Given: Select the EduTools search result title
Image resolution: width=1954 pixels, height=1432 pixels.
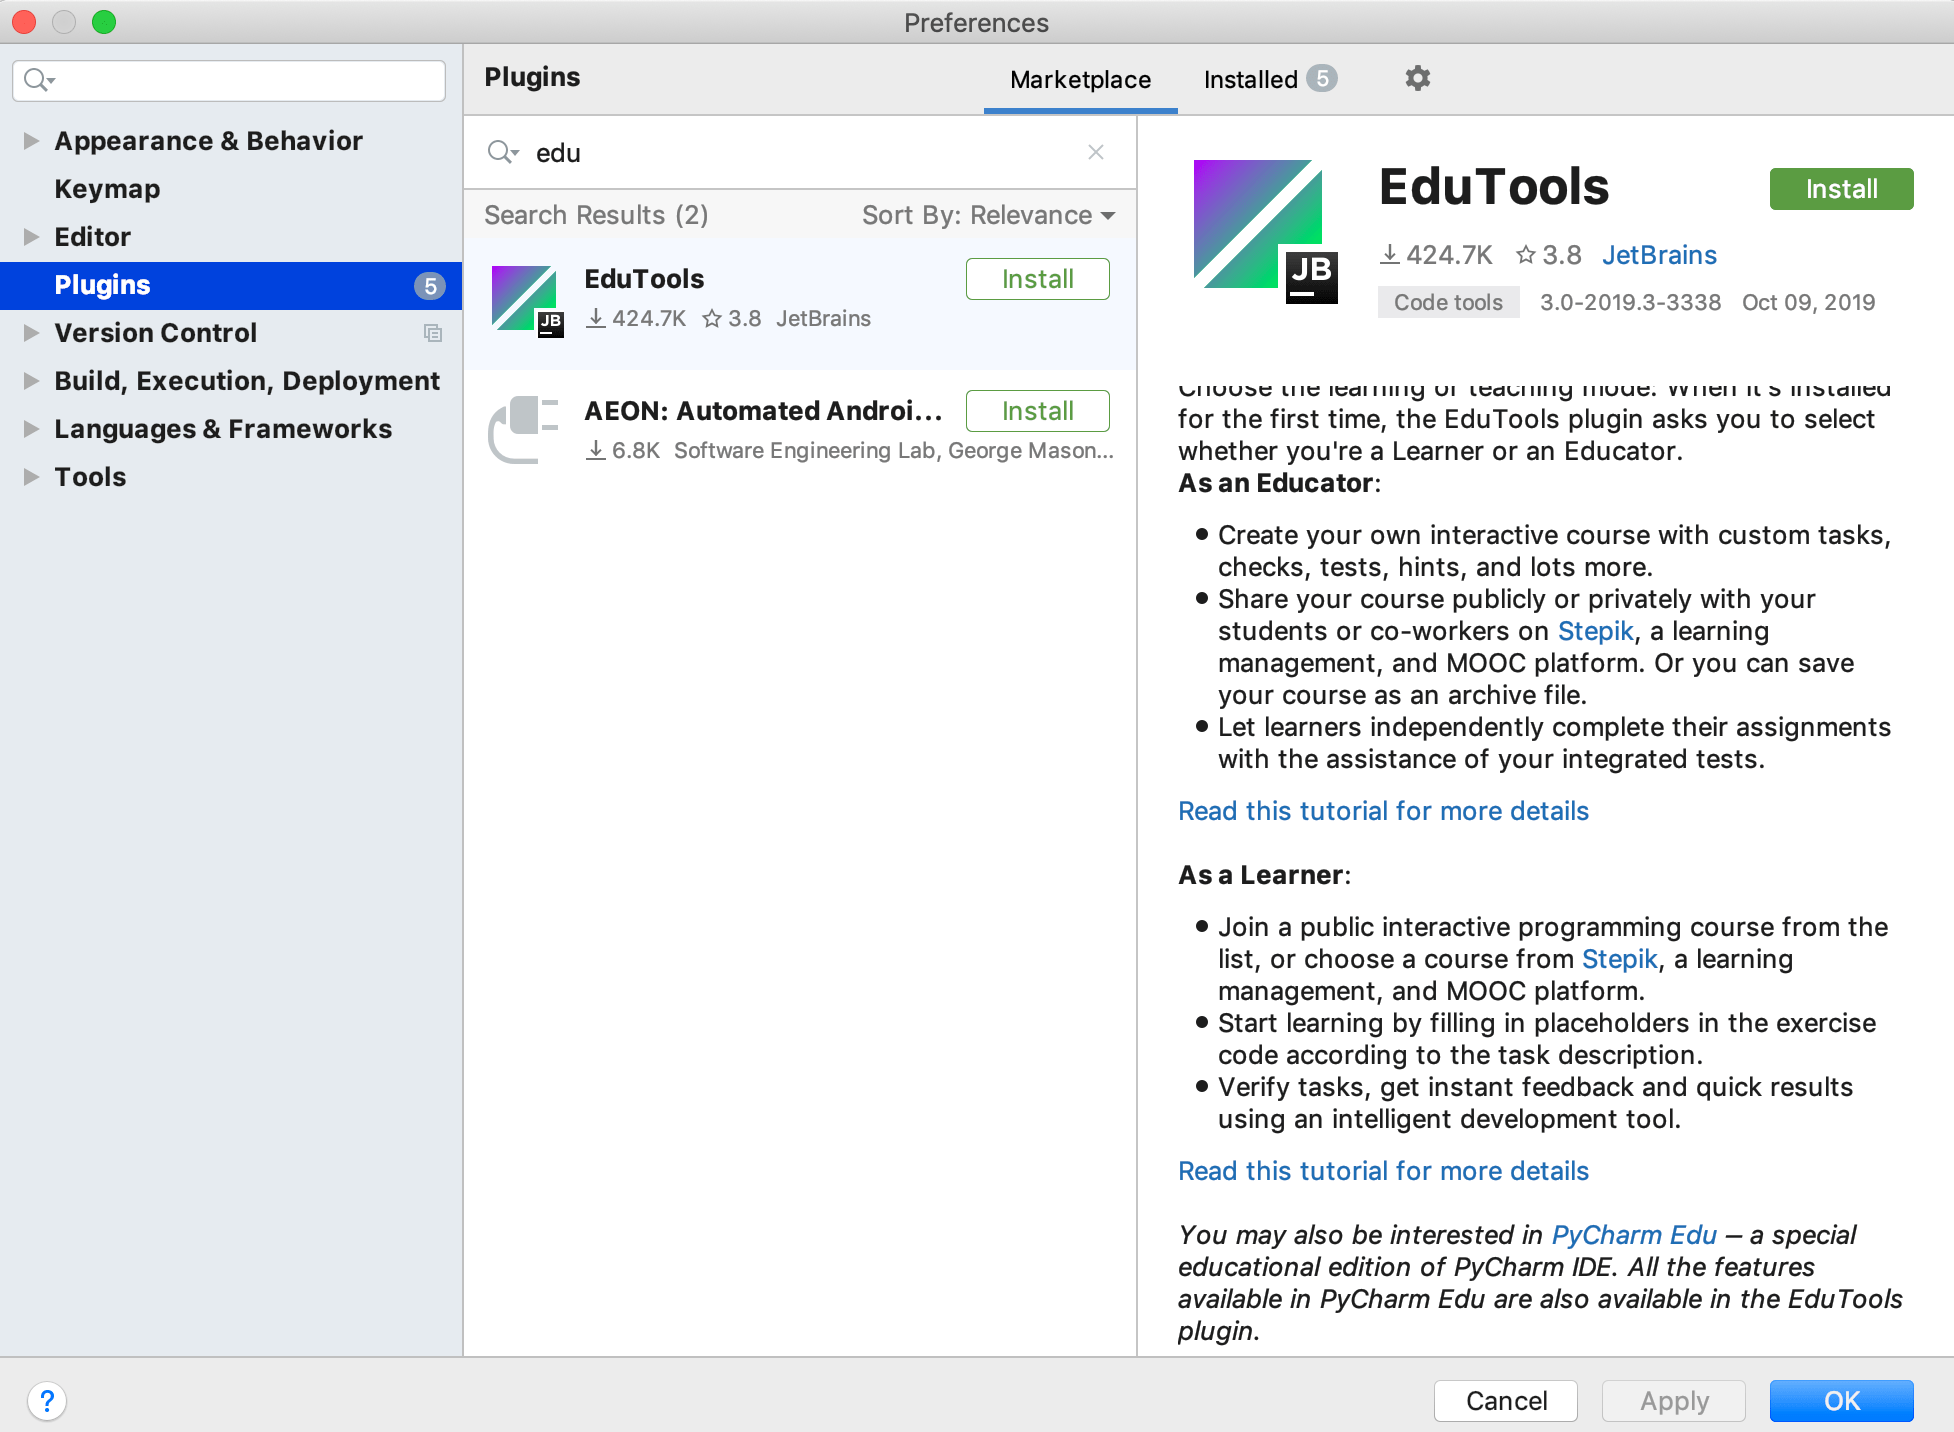Looking at the screenshot, I should [644, 279].
